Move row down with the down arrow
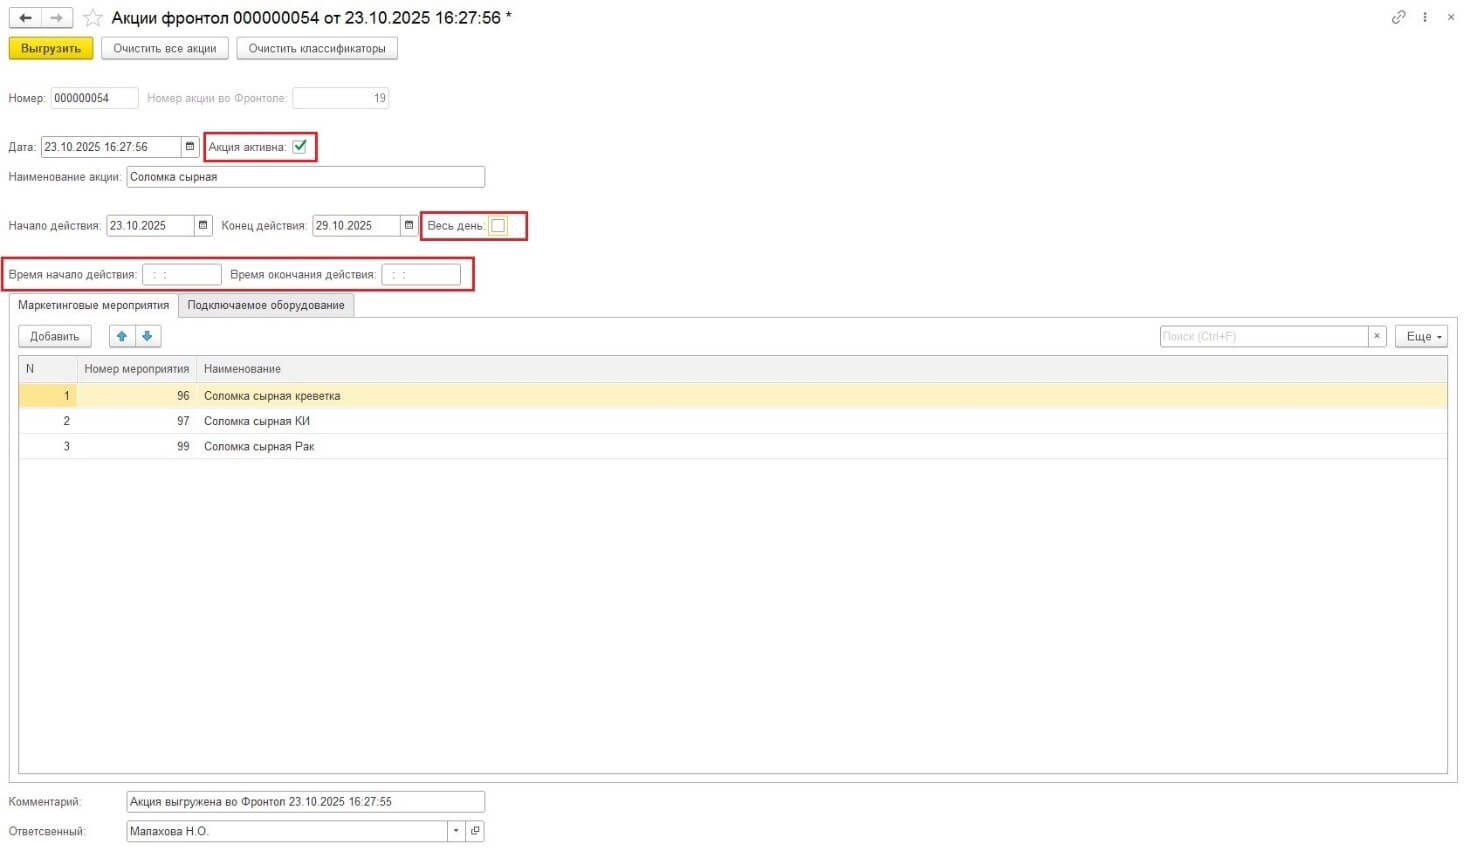 coord(147,336)
